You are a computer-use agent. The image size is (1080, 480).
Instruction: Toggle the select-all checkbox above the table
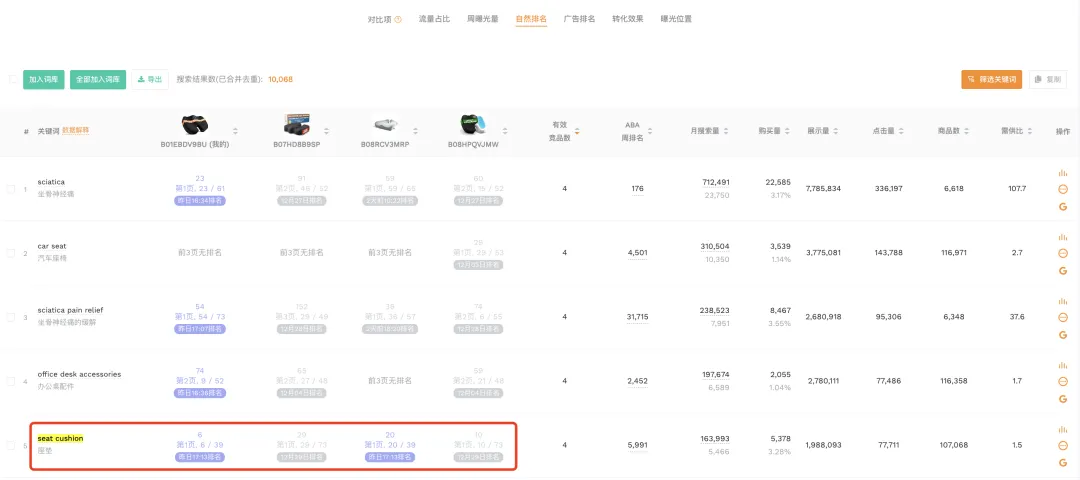pyautogui.click(x=12, y=79)
